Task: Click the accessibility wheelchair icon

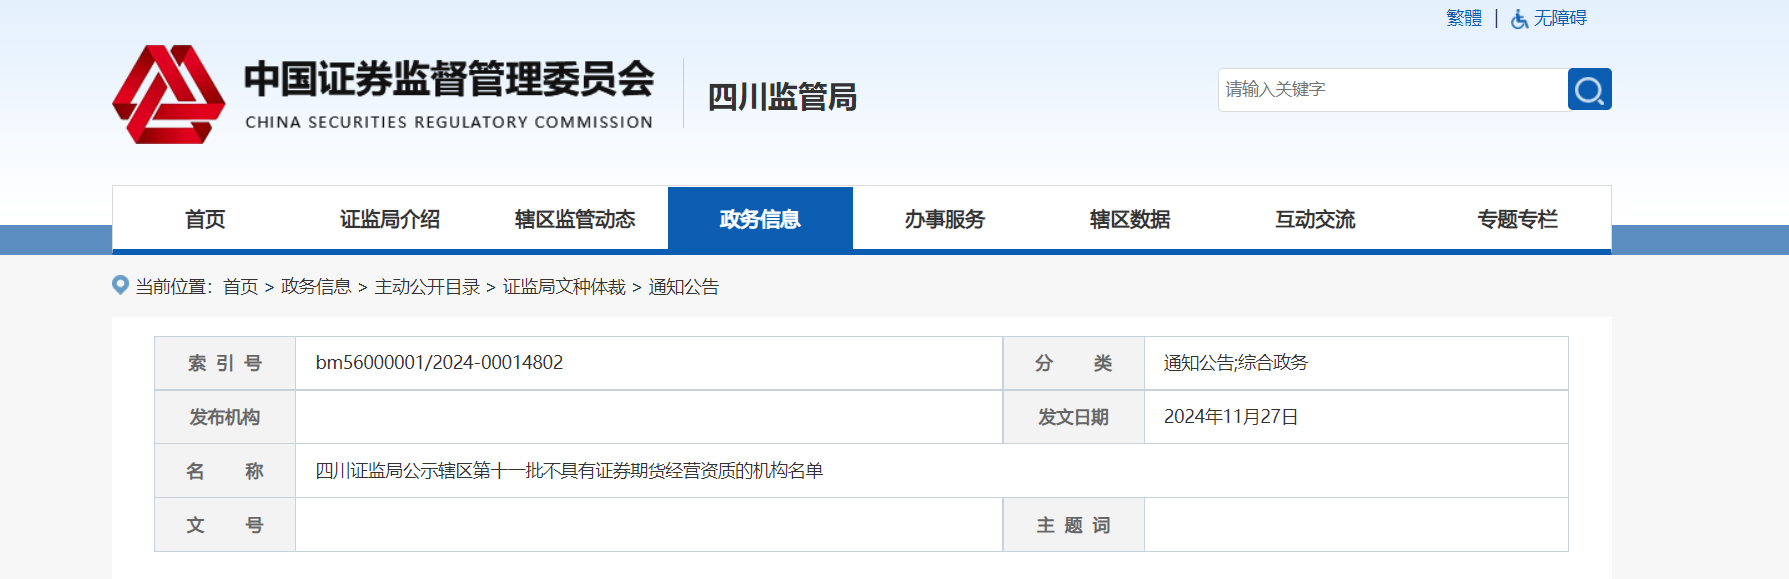Action: tap(1519, 19)
